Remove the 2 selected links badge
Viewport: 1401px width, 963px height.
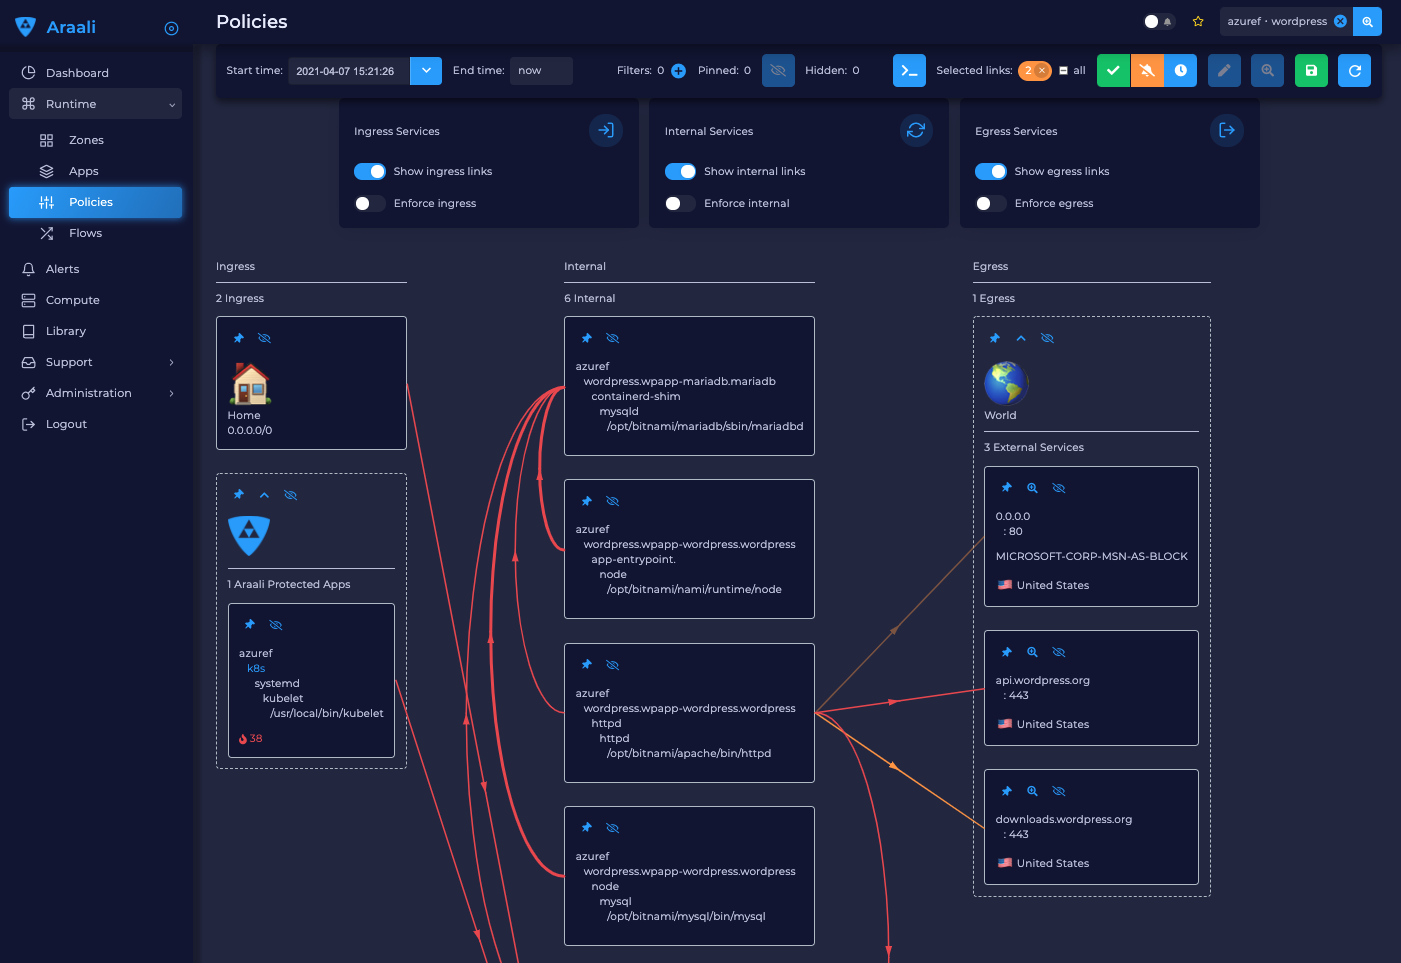click(1042, 71)
